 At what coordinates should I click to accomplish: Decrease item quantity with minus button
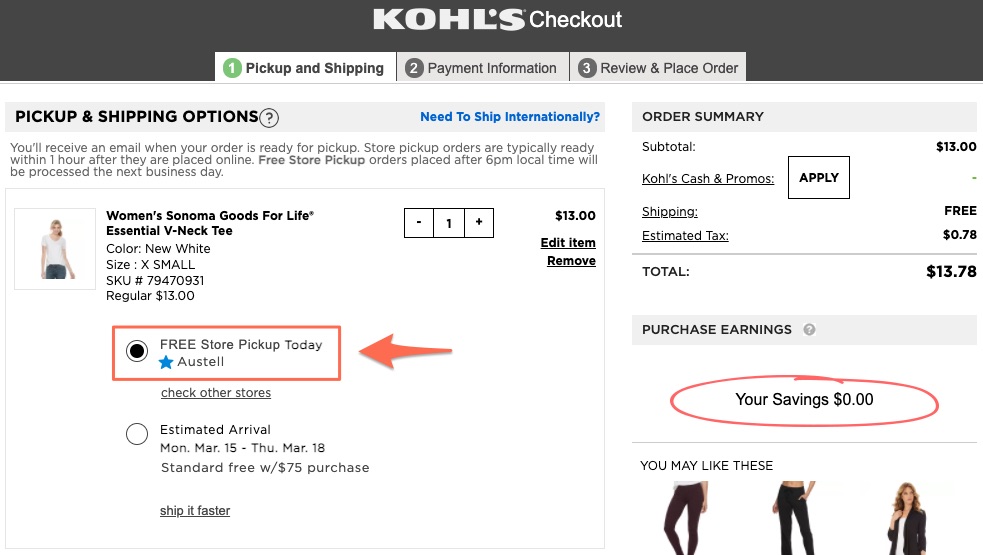point(419,222)
